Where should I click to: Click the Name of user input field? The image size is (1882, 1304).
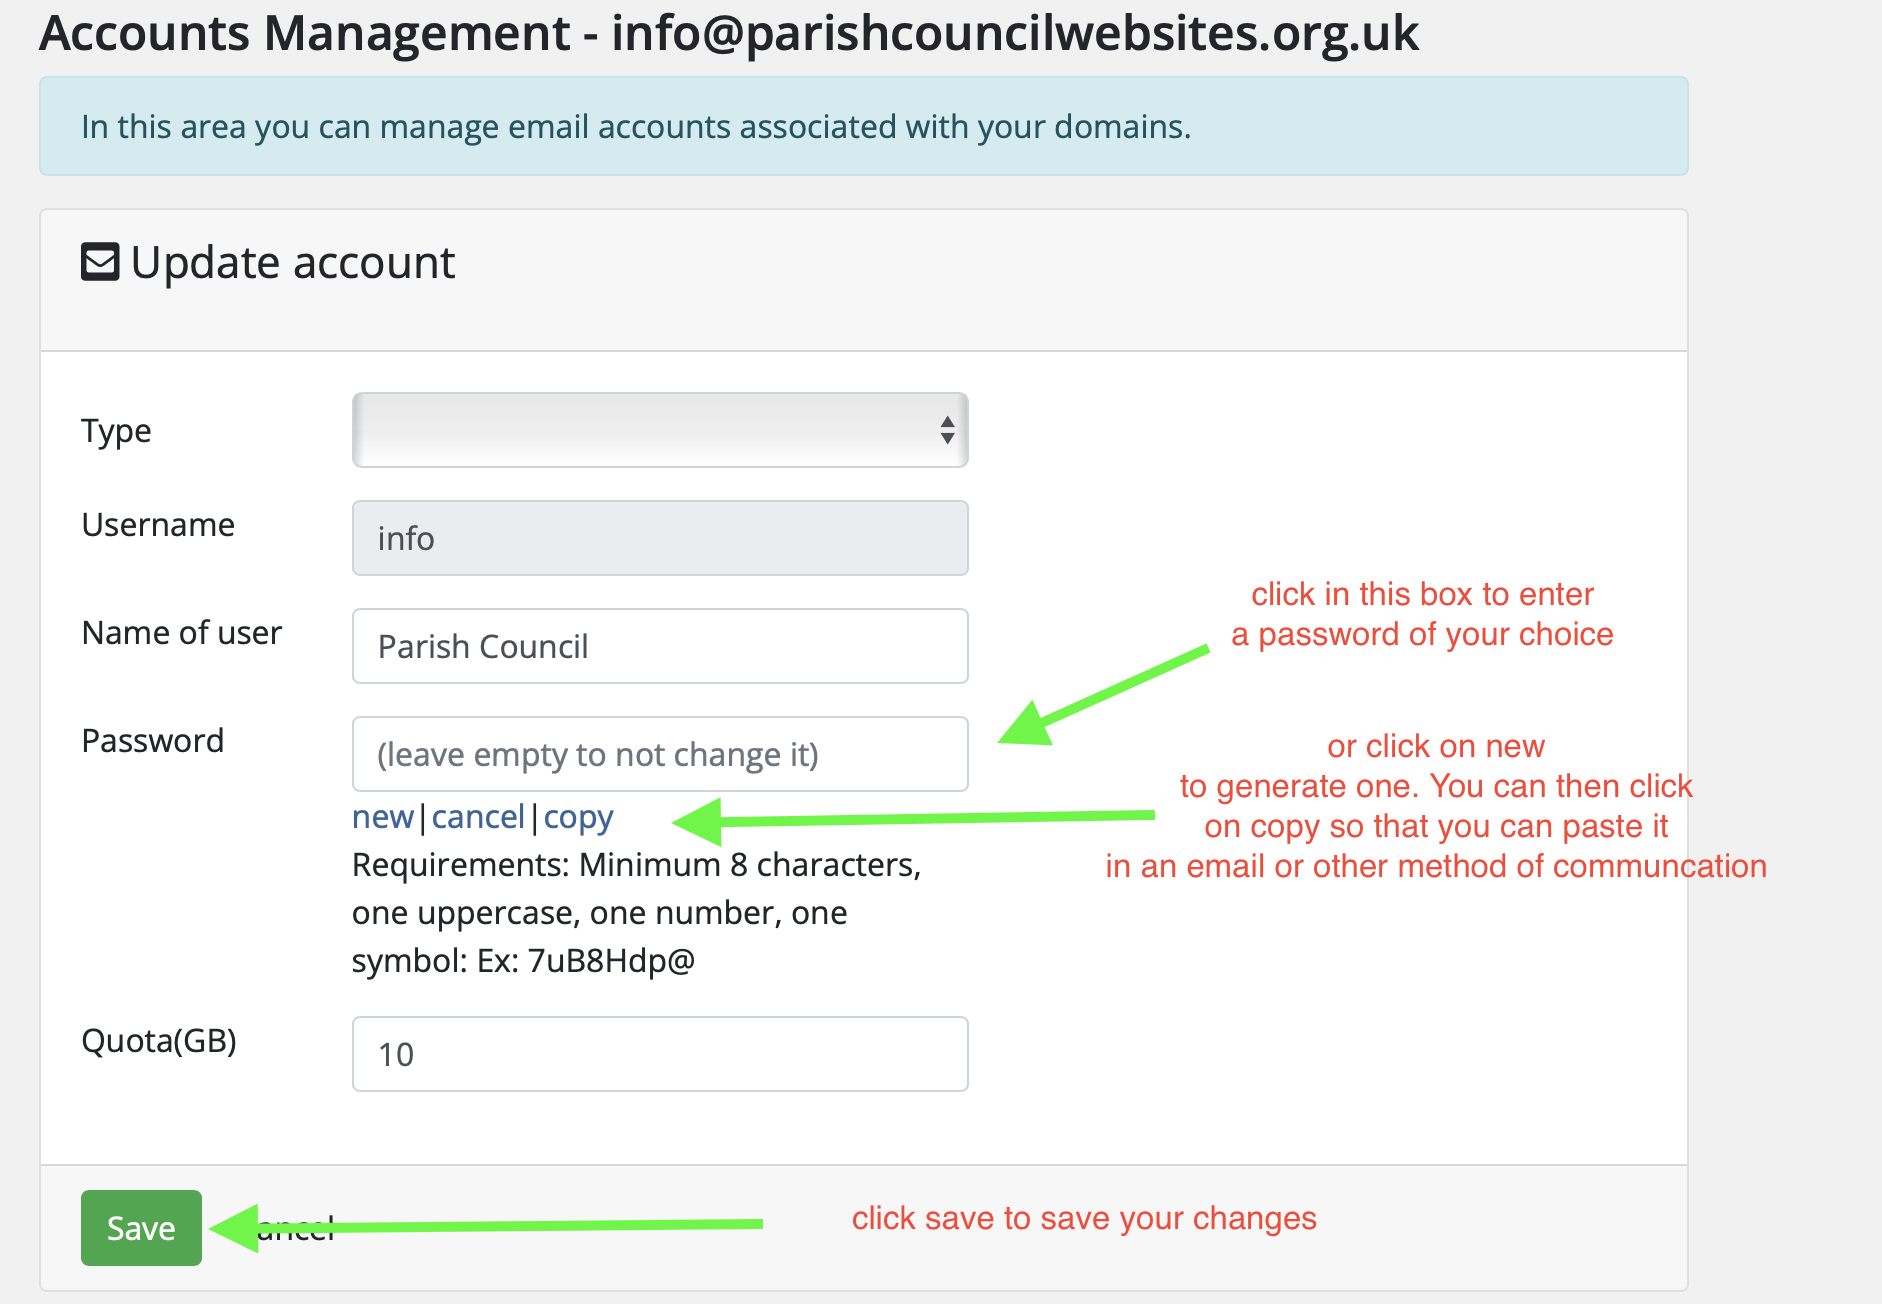660,646
